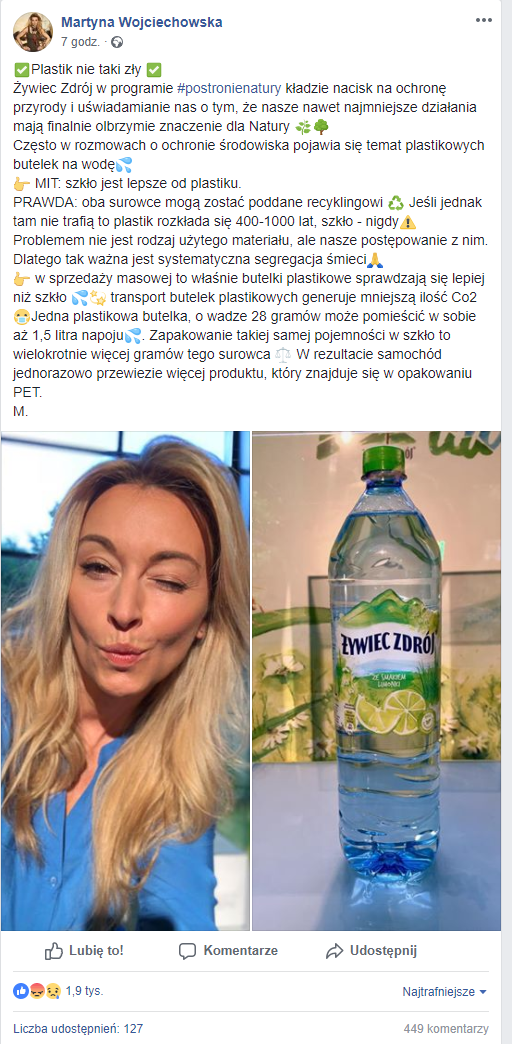Click the Lubię to! button label
This screenshot has width=512, height=1044.
click(x=96, y=951)
